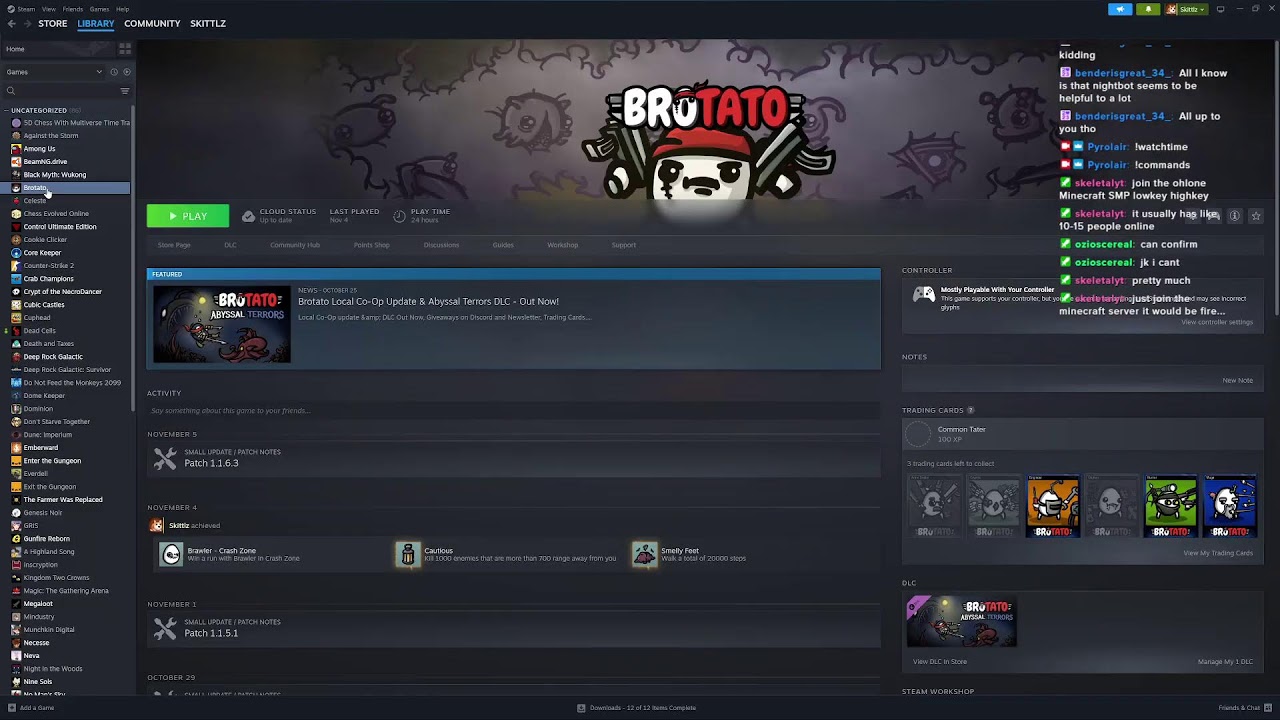Click View DLC in Store link

pos(940,662)
